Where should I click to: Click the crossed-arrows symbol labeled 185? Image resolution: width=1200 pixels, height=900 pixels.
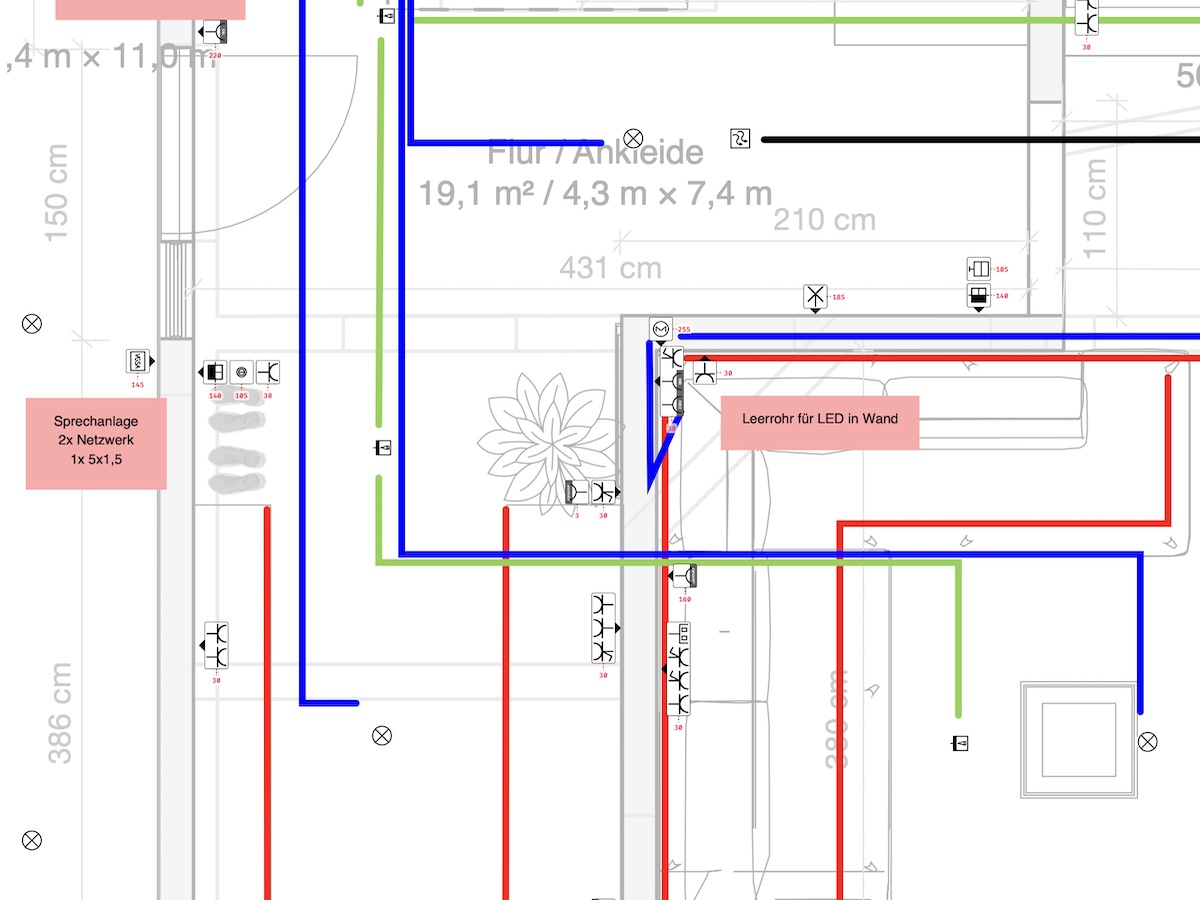click(815, 296)
